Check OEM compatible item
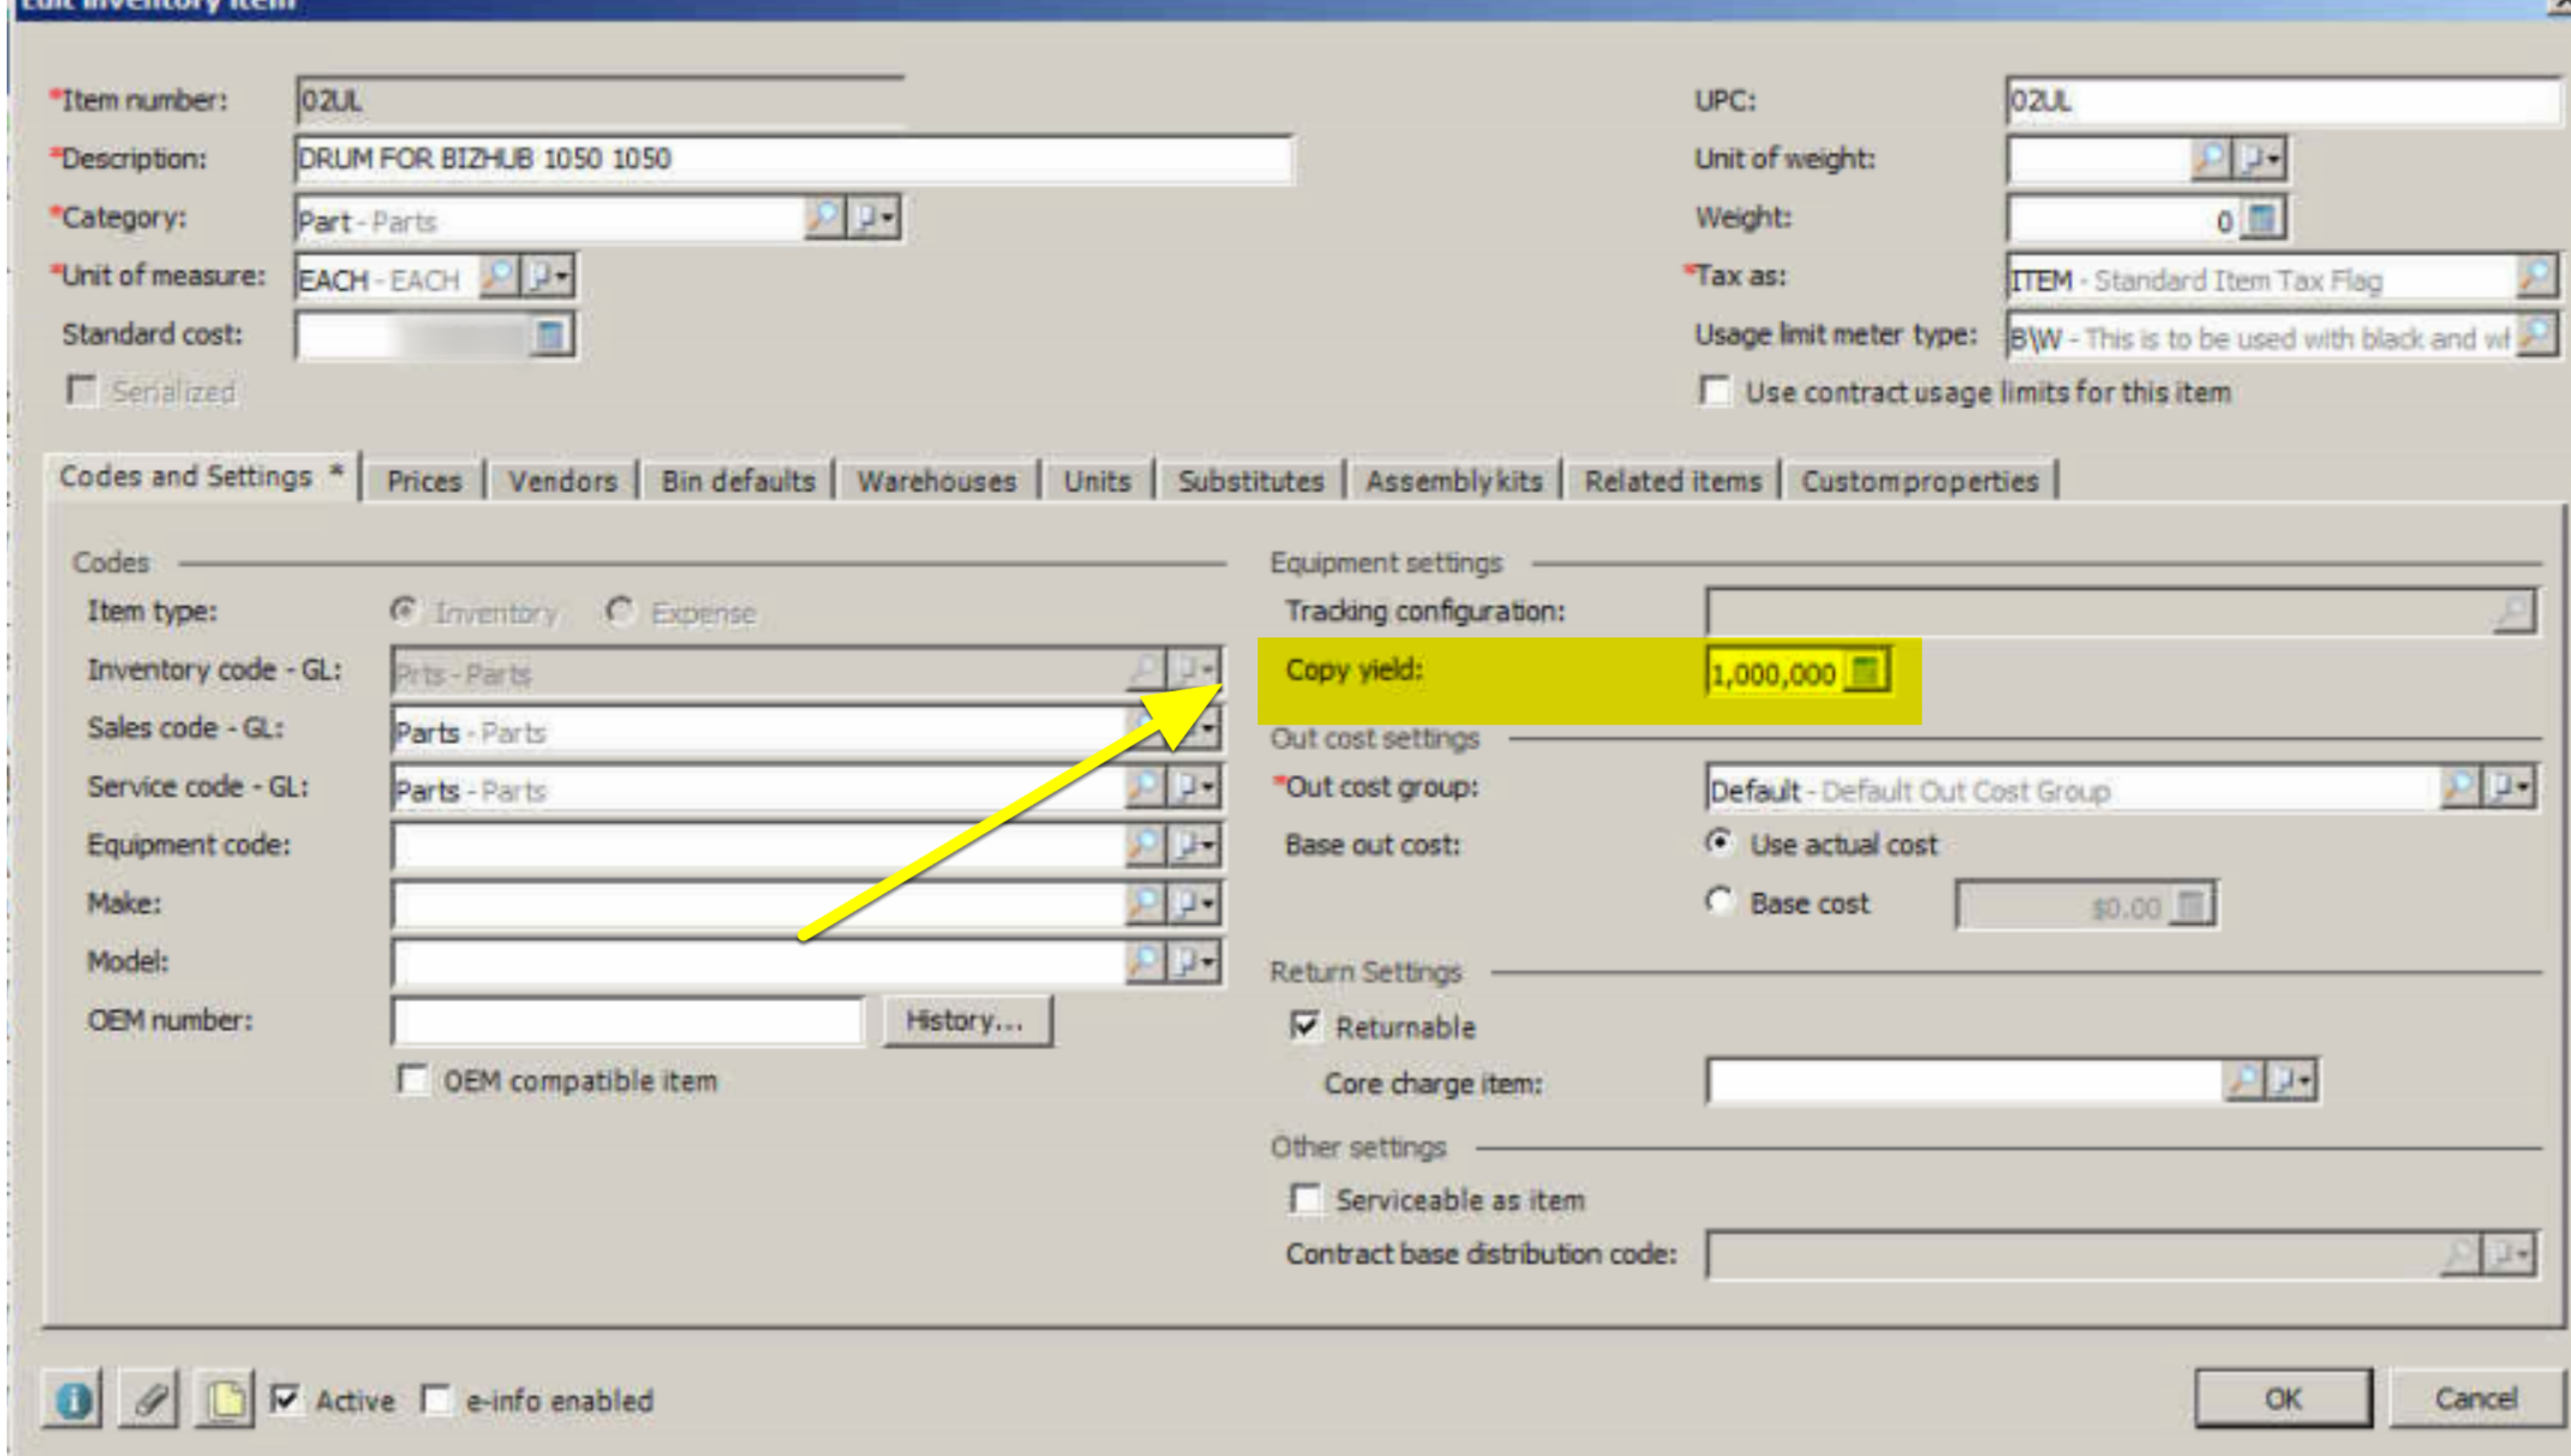 [412, 1079]
